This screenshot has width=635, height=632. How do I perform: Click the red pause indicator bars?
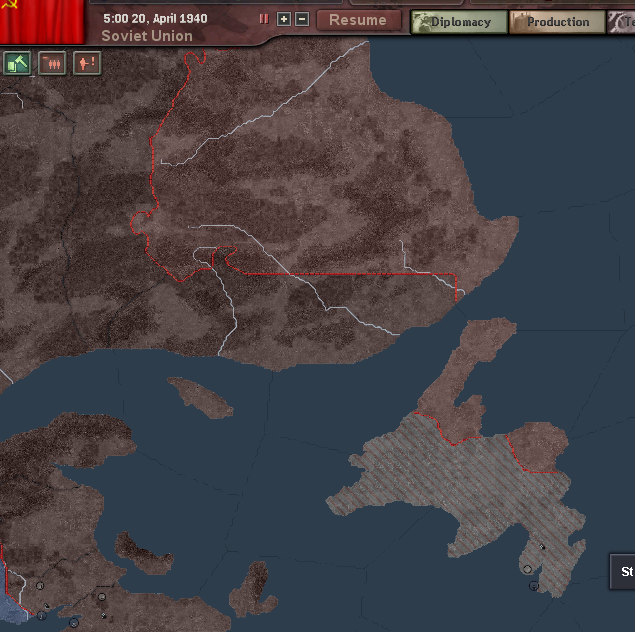click(x=264, y=19)
